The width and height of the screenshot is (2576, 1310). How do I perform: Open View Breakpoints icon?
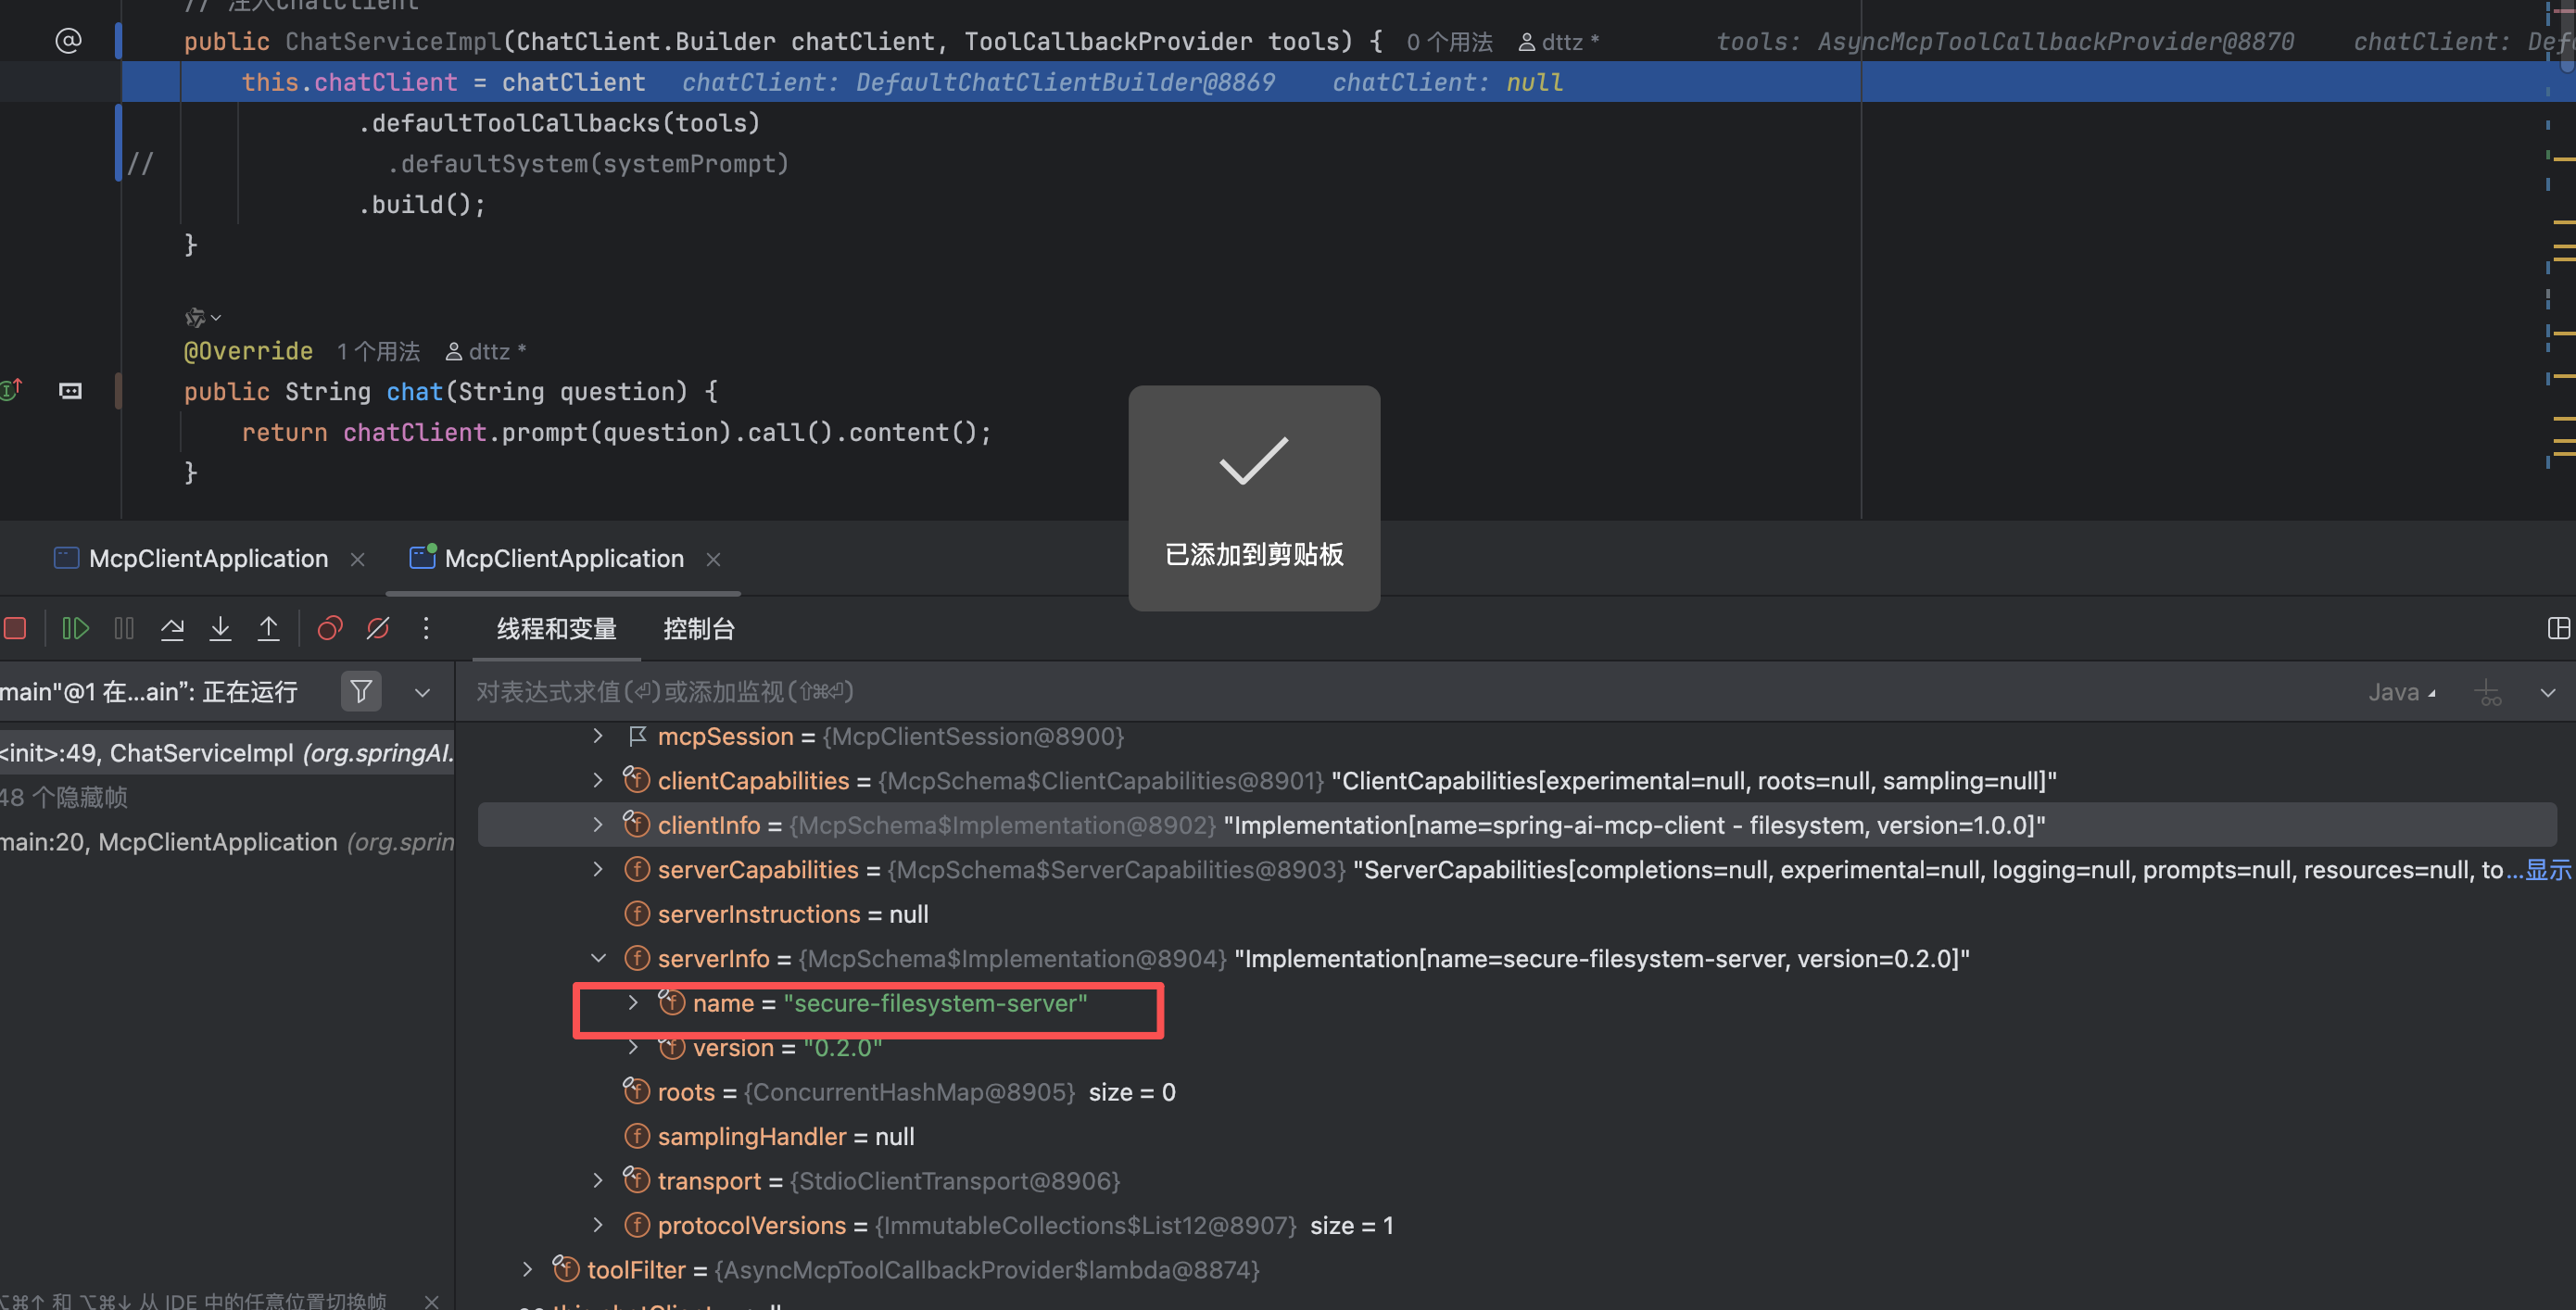coord(330,628)
